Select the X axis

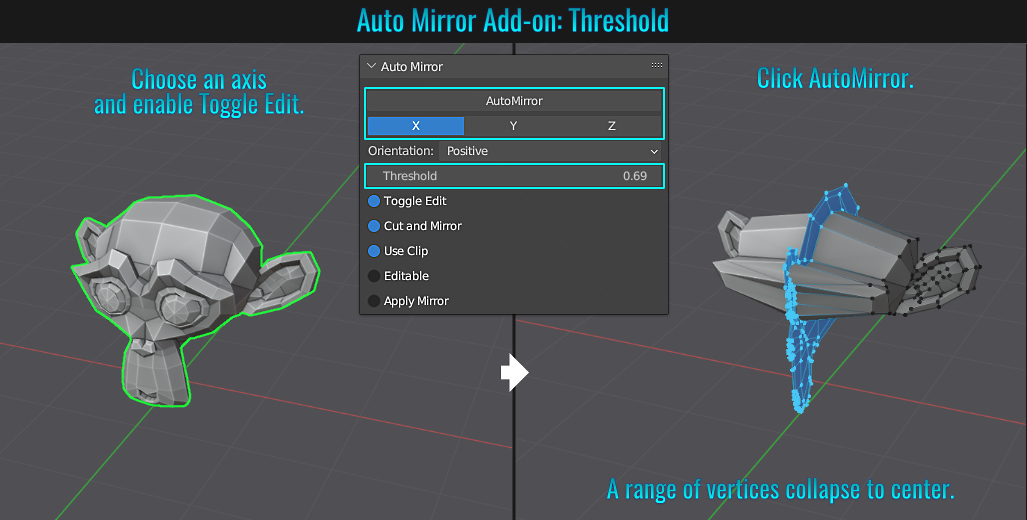[416, 126]
